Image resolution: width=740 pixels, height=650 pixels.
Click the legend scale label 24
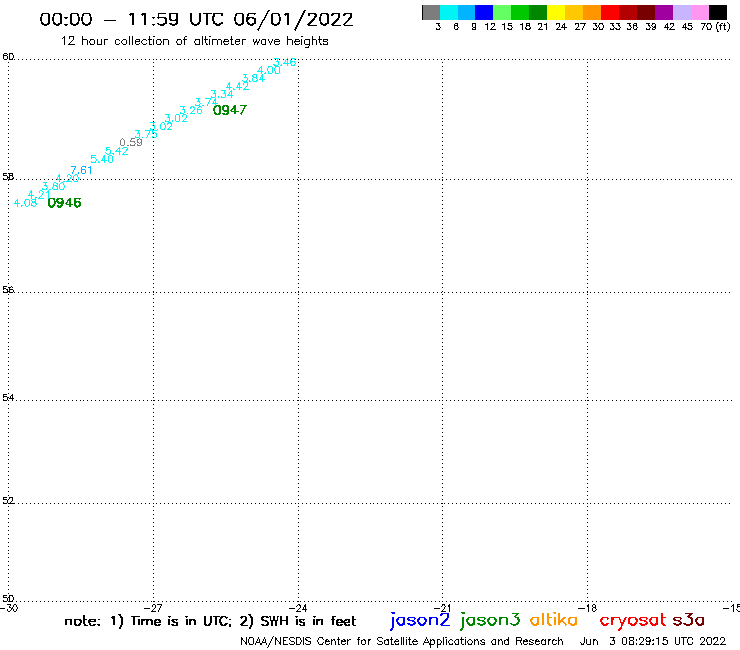coord(561,27)
